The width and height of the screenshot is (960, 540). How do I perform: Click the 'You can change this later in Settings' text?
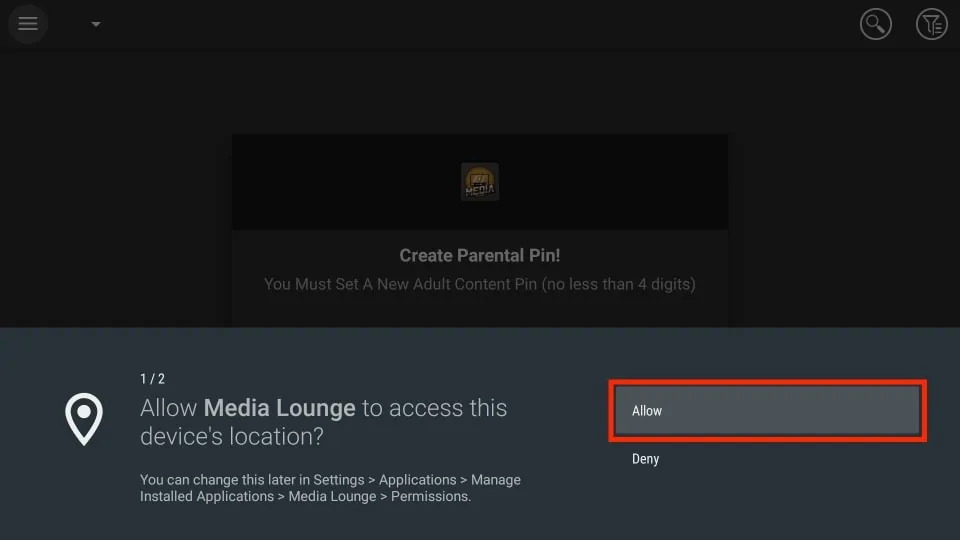(x=330, y=488)
